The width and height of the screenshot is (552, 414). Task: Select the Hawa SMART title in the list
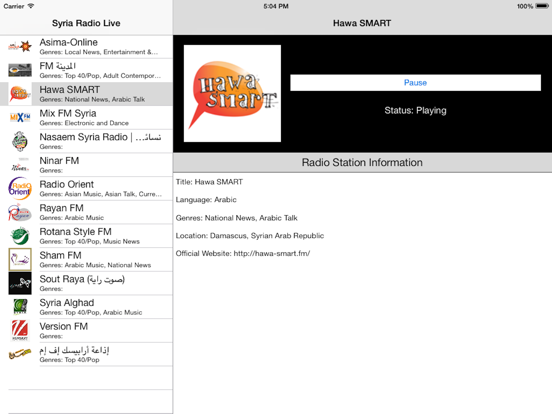coord(70,89)
